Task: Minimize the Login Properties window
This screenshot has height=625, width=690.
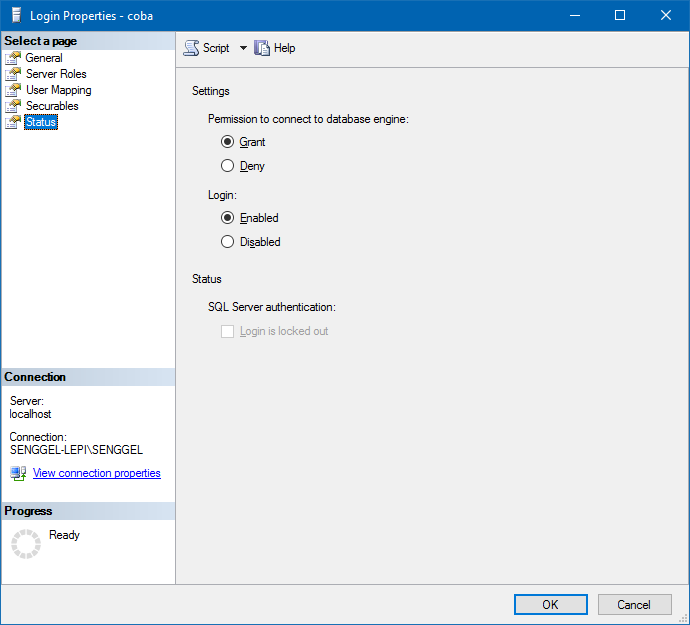Action: 575,15
